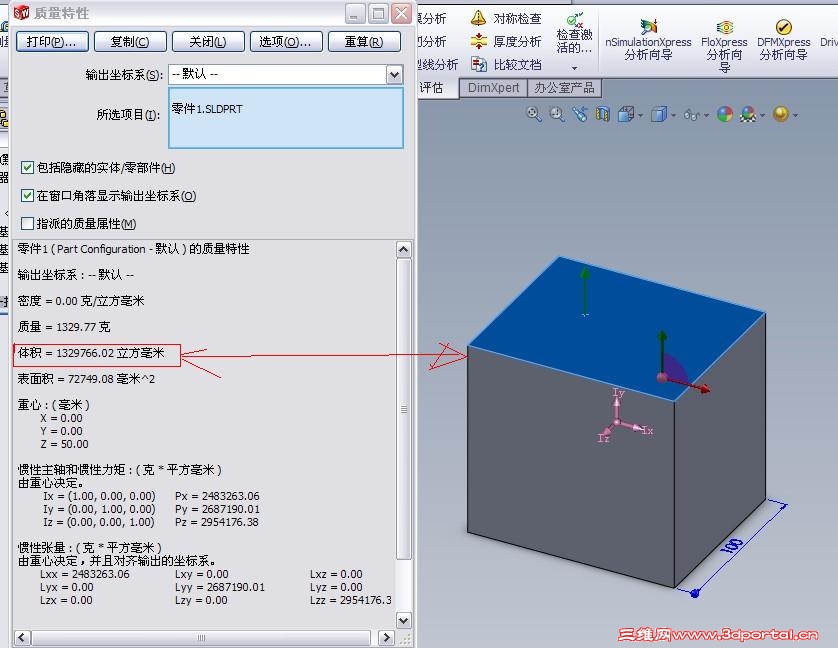The height and width of the screenshot is (648, 838).
Task: Click the 比较文档 compare documents icon
Action: (478, 64)
